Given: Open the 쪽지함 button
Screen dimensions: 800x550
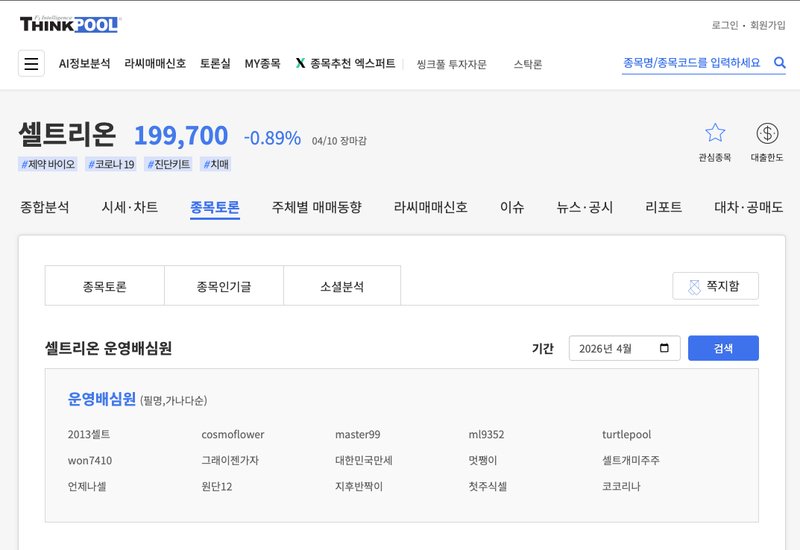Looking at the screenshot, I should tap(715, 286).
